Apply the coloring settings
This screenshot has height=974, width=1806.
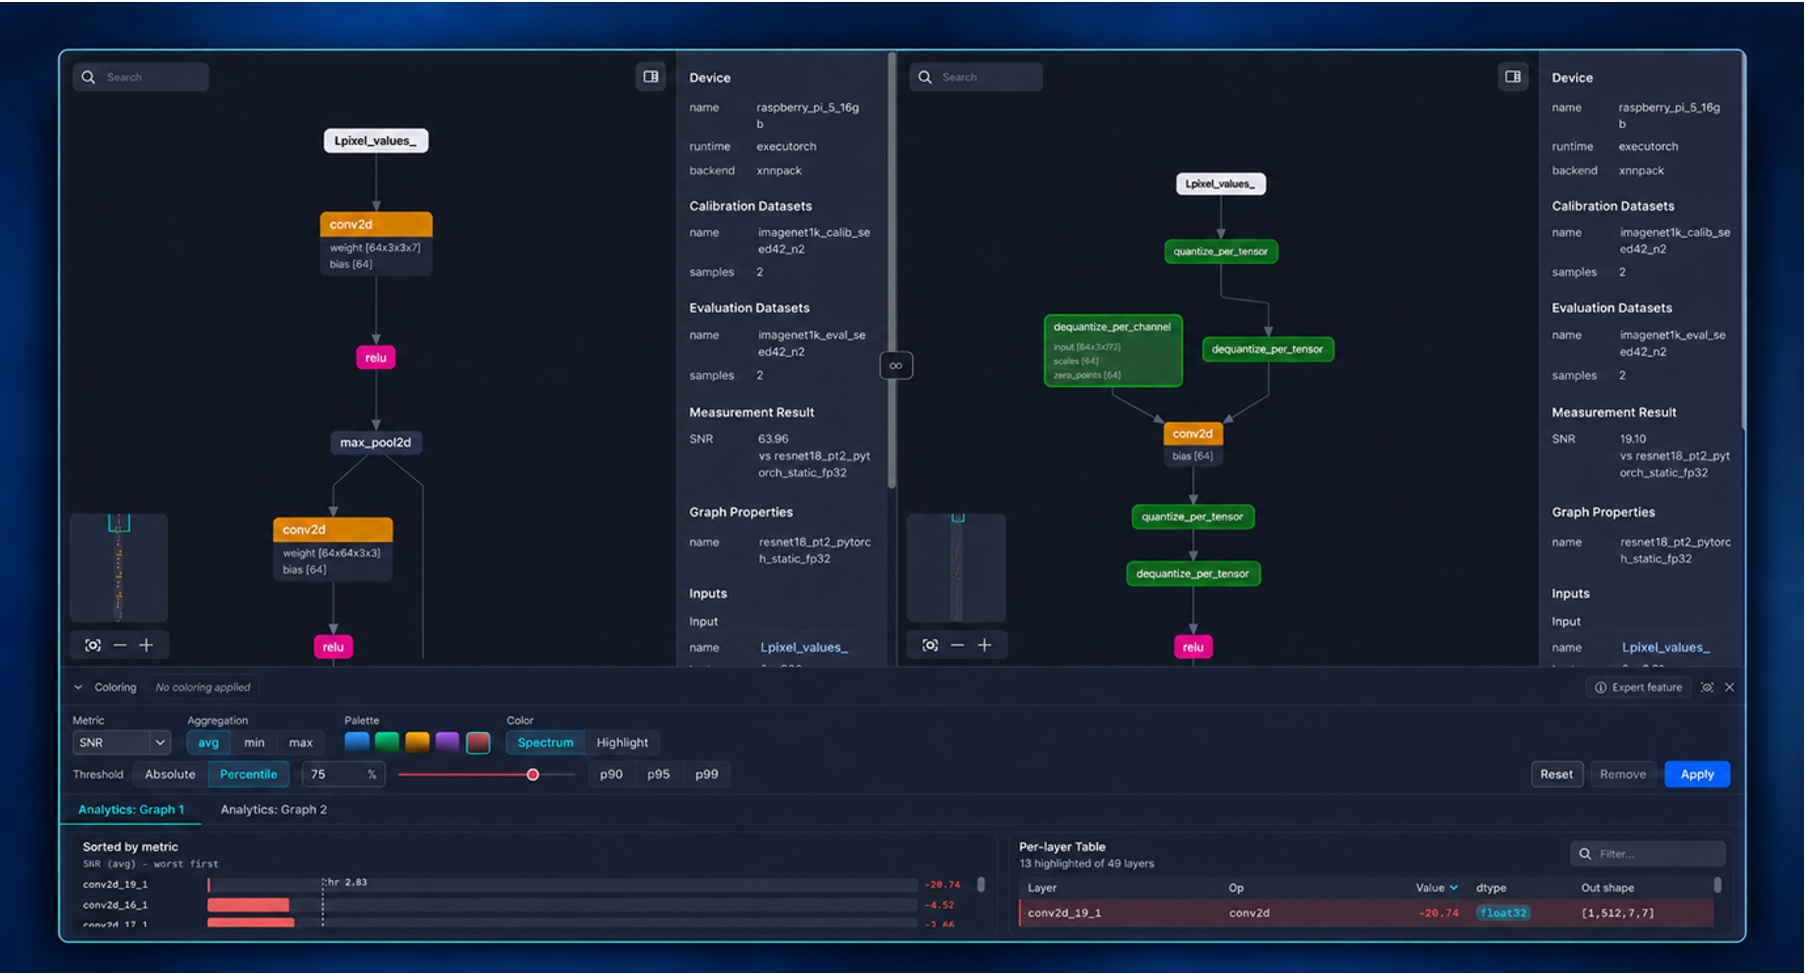click(1697, 775)
